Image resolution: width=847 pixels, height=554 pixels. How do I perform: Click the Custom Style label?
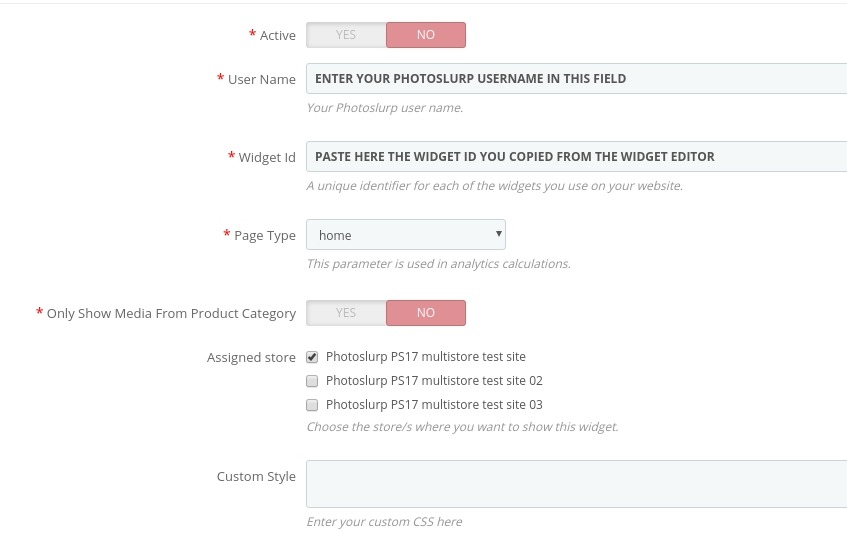tap(256, 477)
